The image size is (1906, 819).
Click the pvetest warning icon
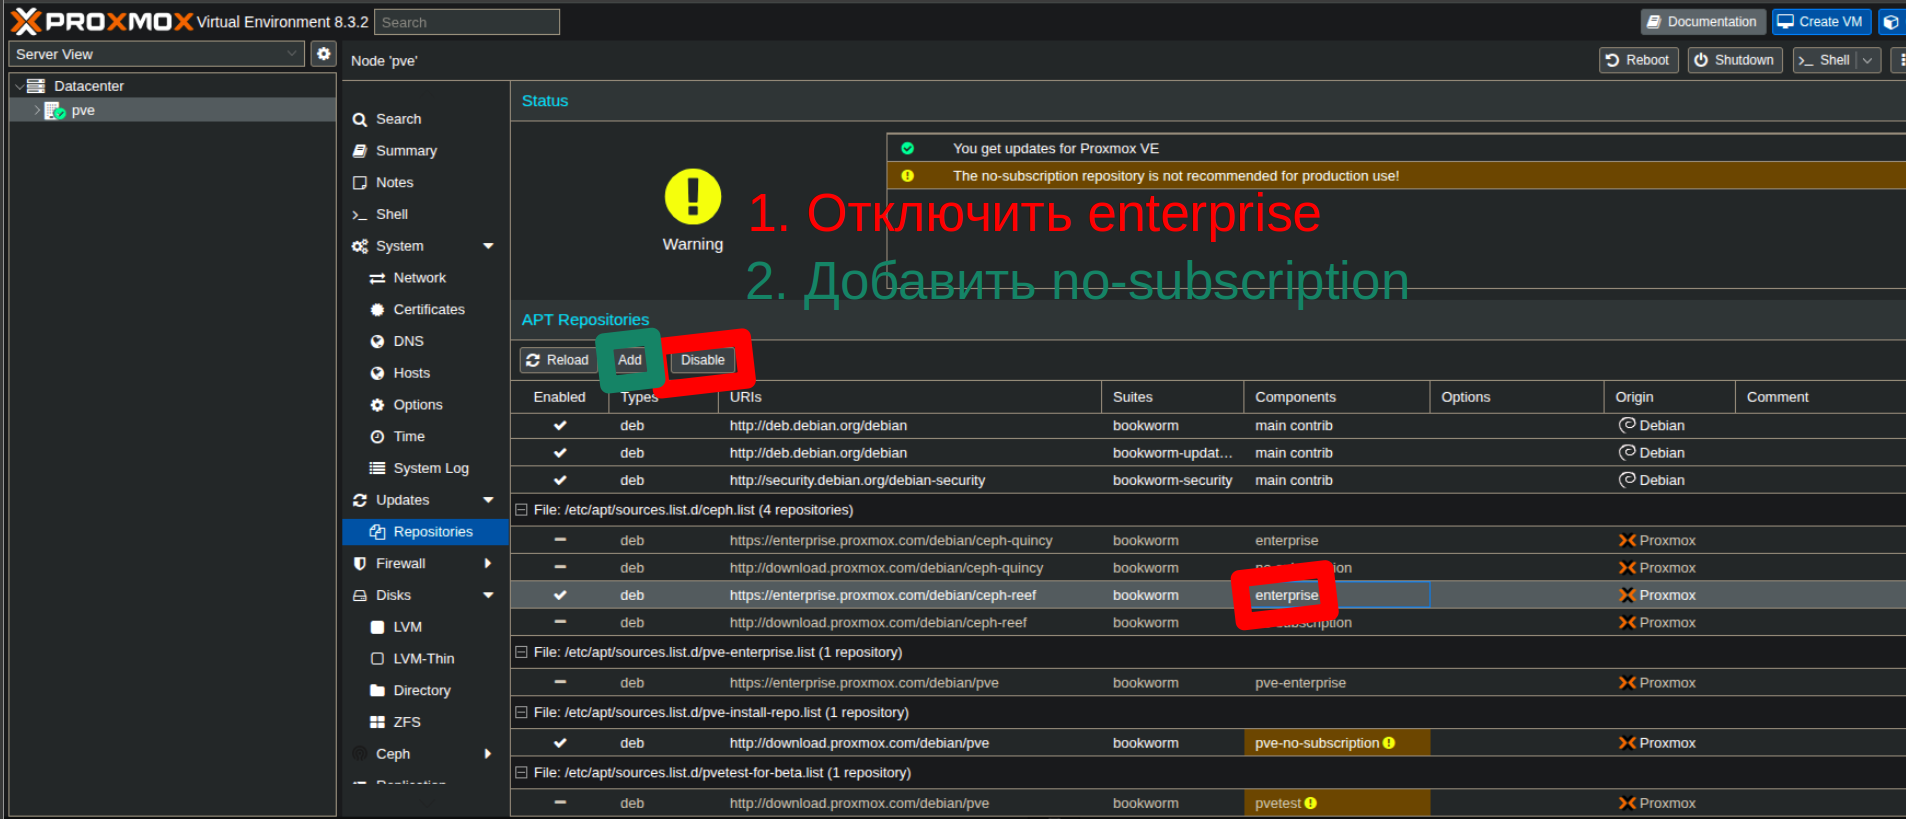click(1311, 803)
